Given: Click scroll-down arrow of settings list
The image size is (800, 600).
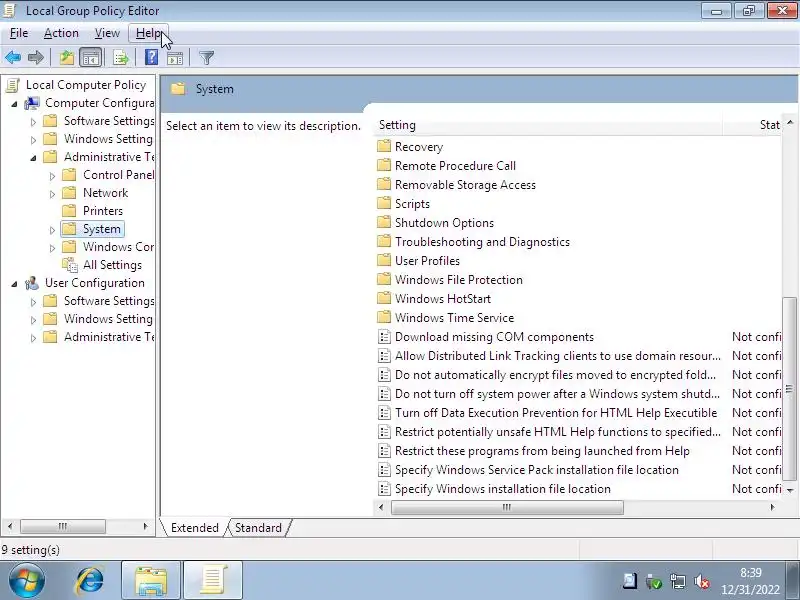Looking at the screenshot, I should tap(790, 490).
